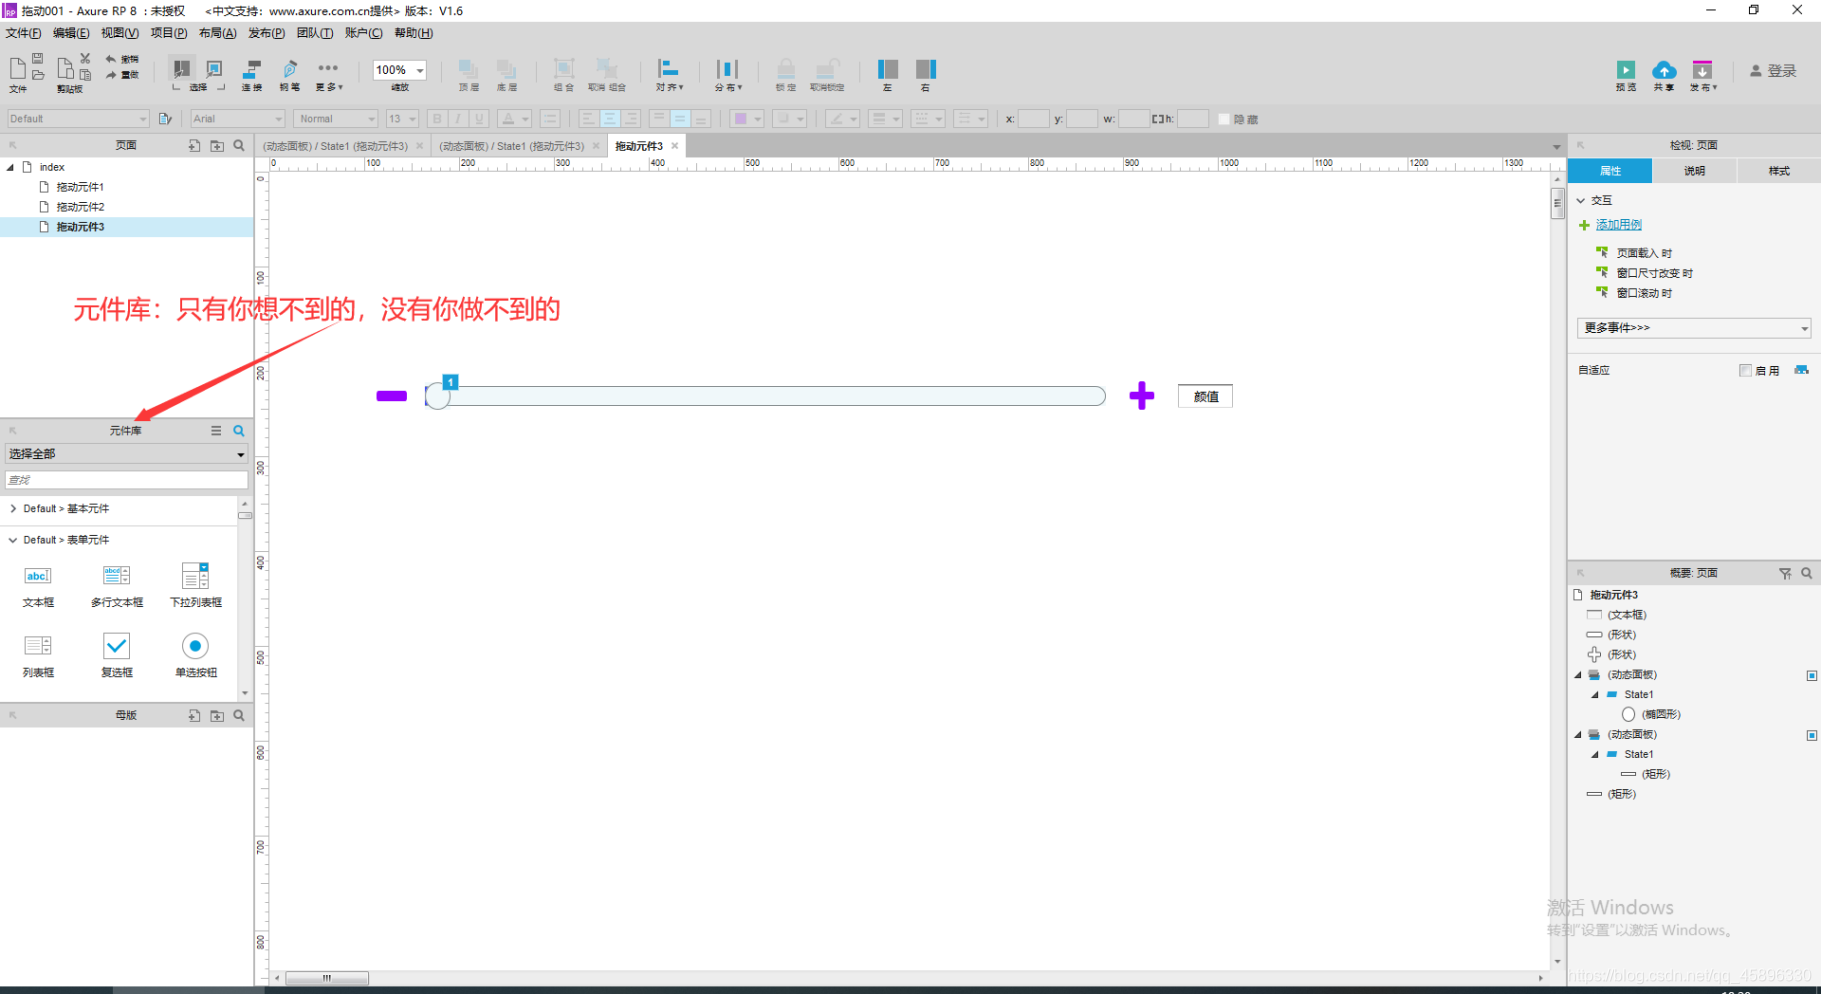Toggle Bold text formatting
This screenshot has height=994, width=1821.
437,119
